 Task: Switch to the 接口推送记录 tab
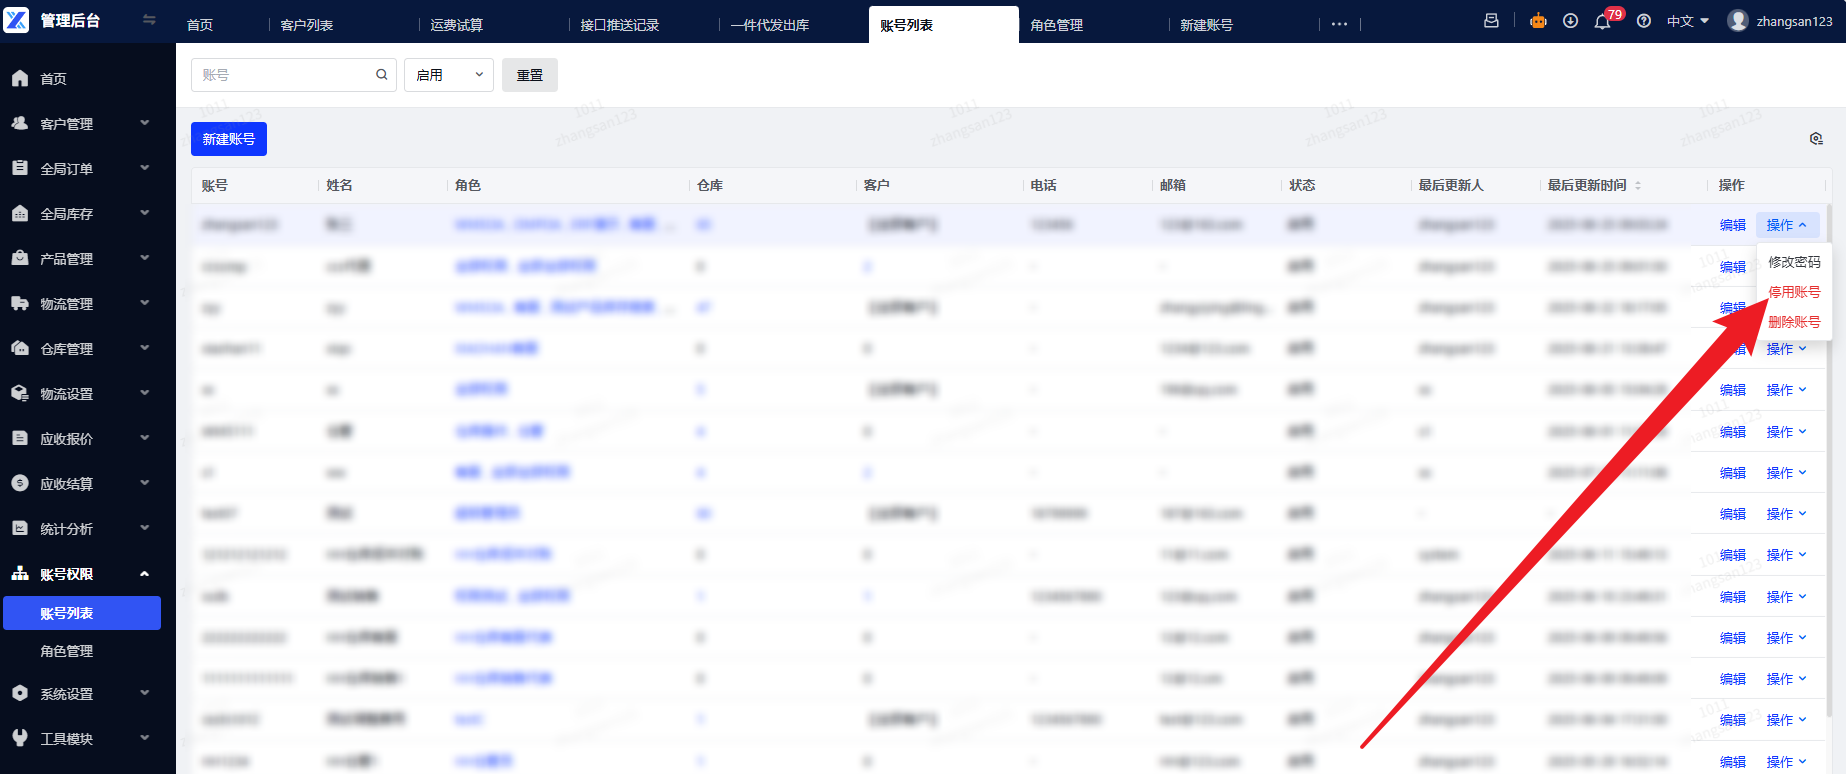[620, 25]
